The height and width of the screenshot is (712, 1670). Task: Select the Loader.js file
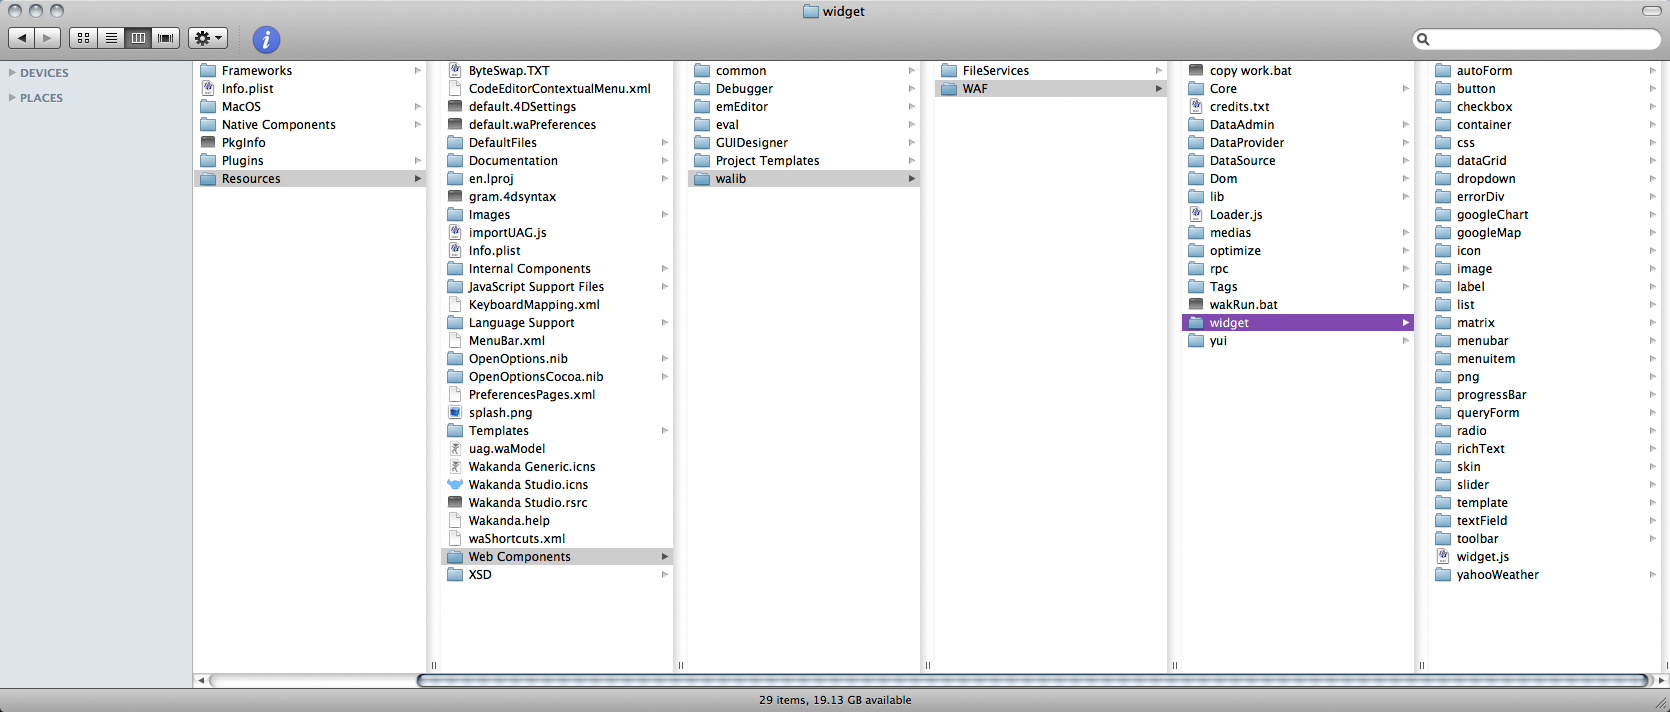coord(1235,215)
